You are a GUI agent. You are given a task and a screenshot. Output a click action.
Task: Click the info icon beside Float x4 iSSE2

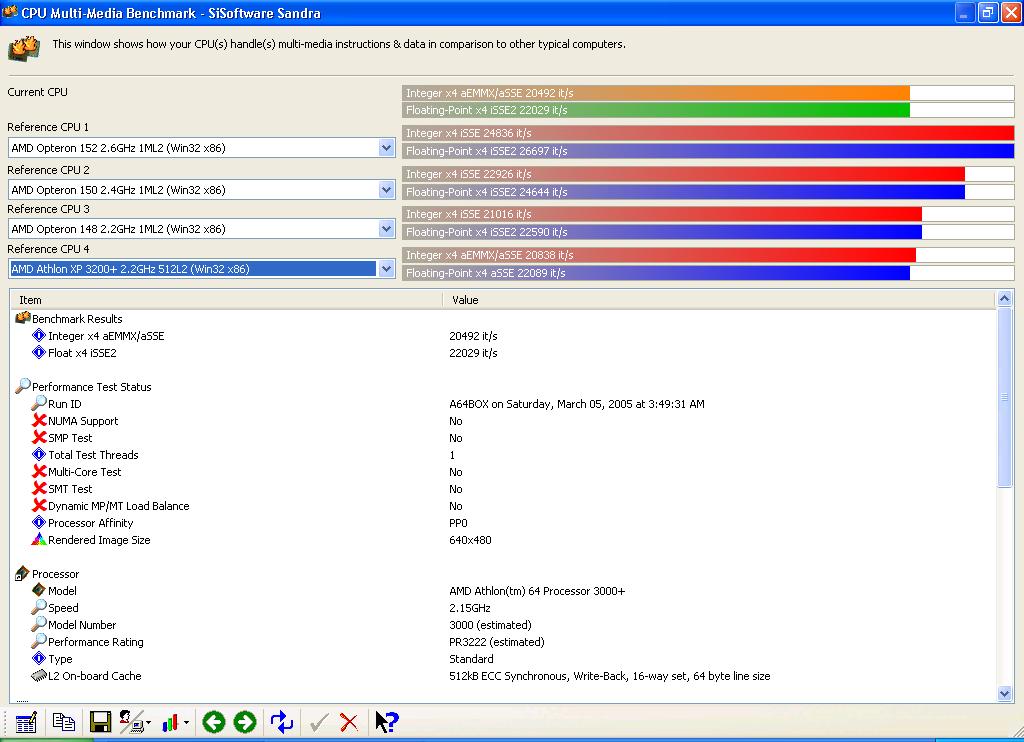coord(39,353)
